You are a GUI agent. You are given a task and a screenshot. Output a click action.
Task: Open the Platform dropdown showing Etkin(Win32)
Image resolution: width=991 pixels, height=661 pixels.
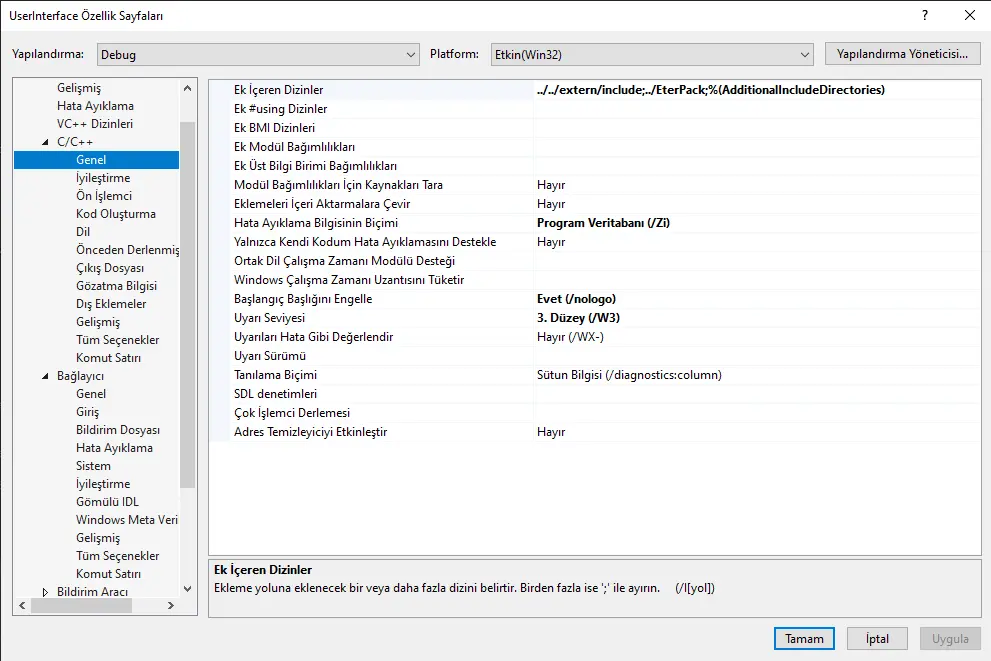click(651, 55)
